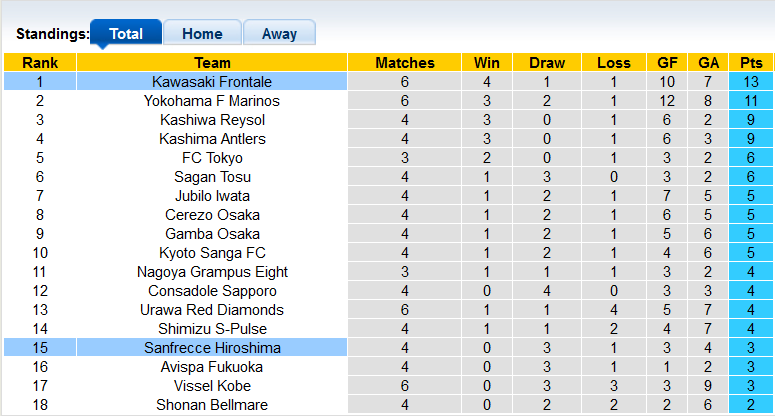
Task: Open Vissel Kobe team page
Action: pos(212,386)
